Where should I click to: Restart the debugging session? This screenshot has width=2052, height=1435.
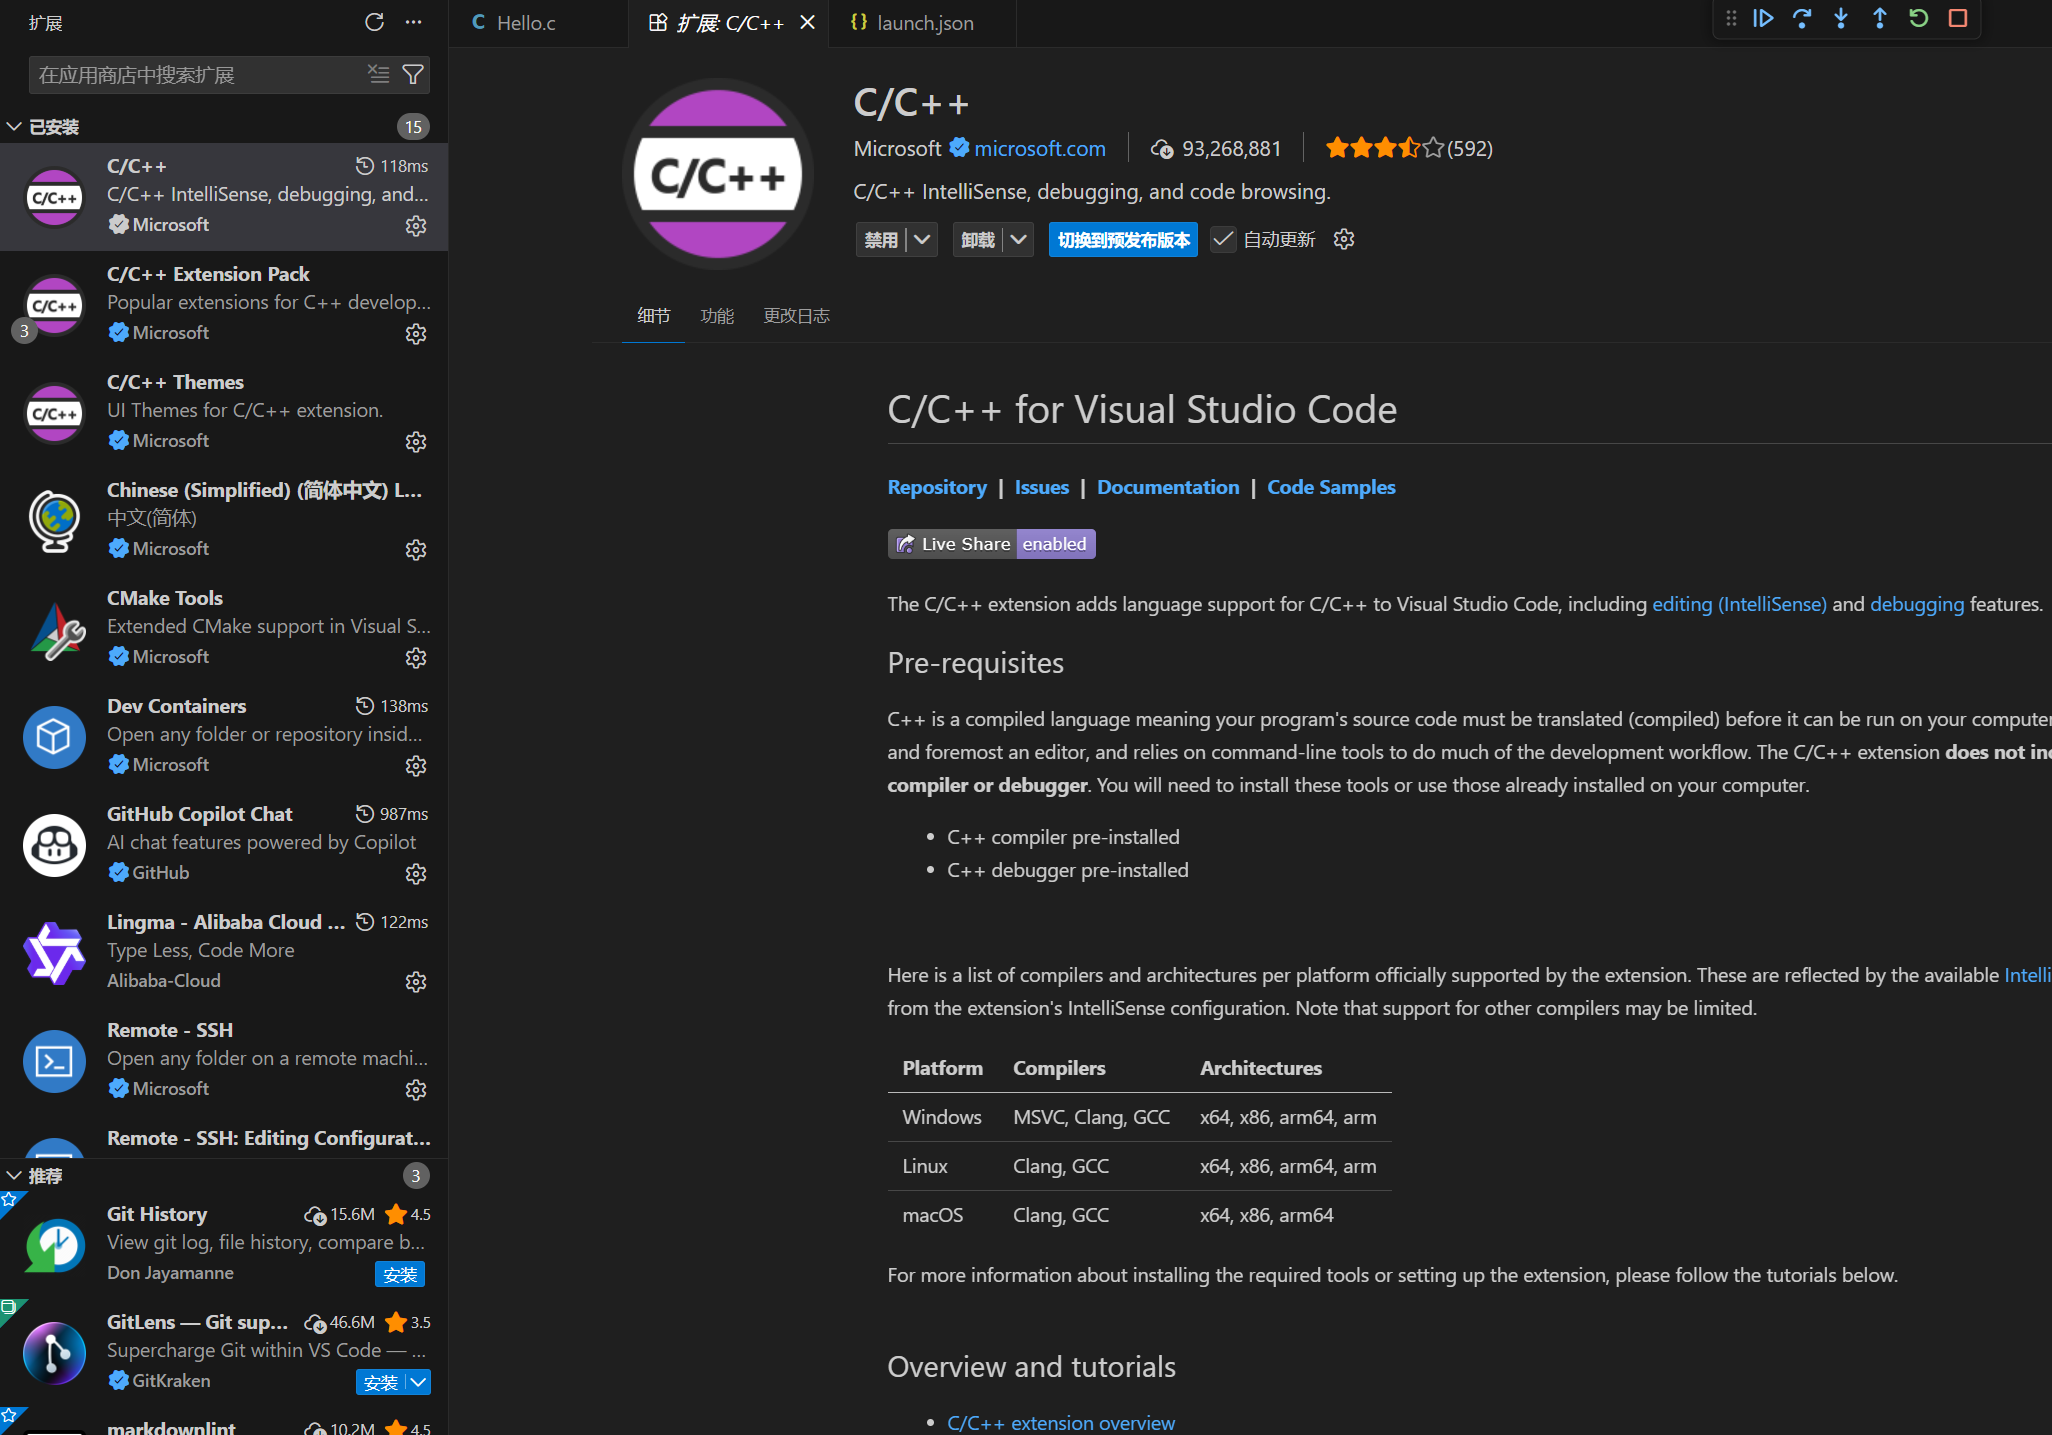tap(1918, 18)
